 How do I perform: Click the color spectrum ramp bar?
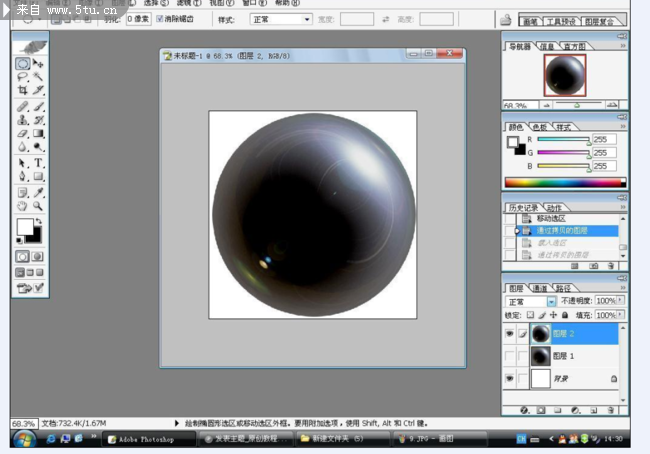click(565, 183)
